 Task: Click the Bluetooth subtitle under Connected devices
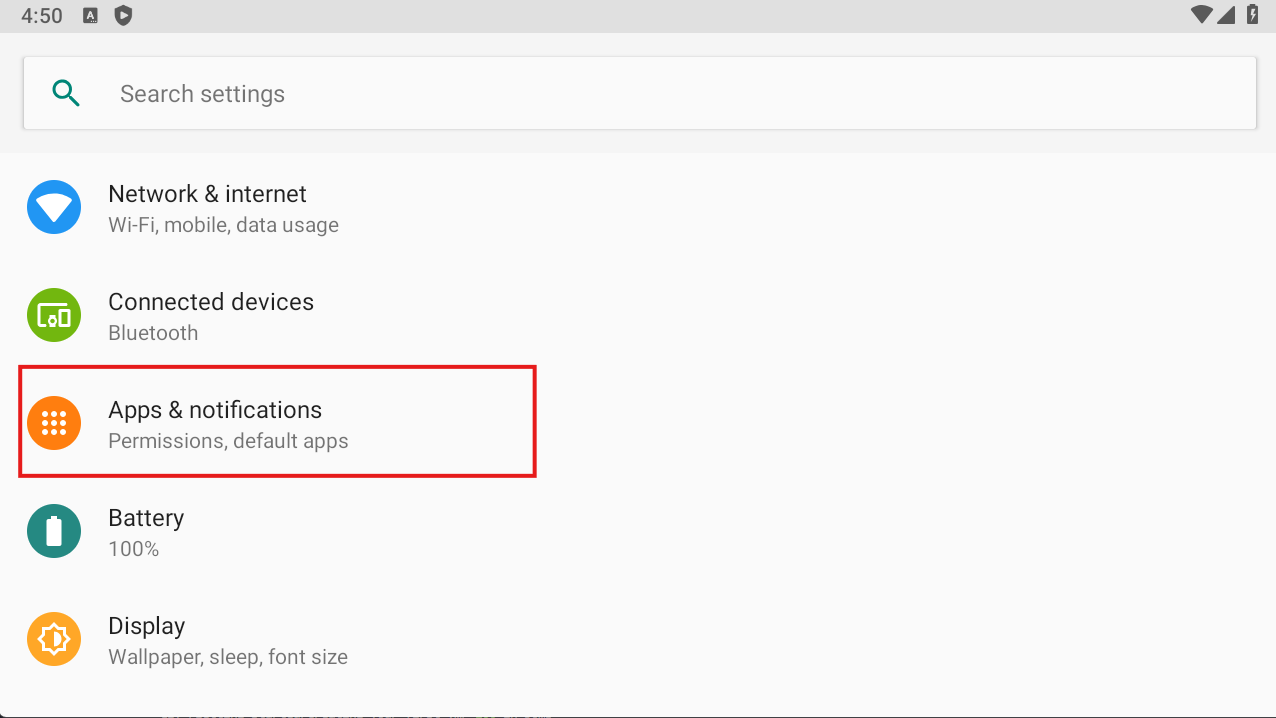tap(152, 332)
